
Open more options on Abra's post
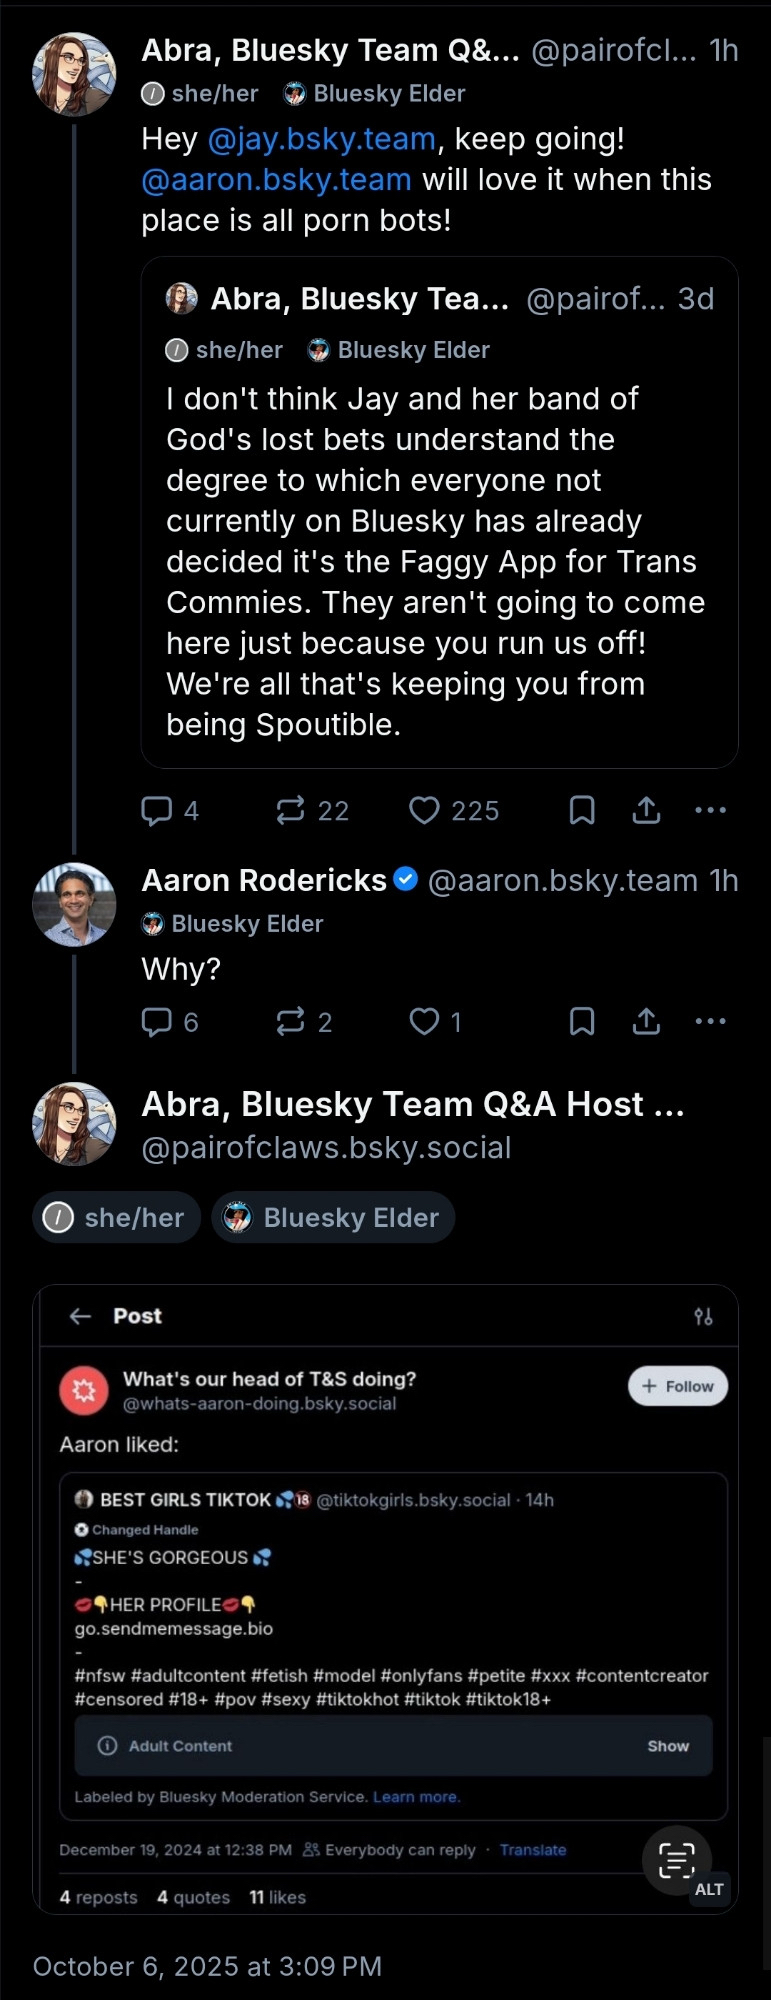(710, 810)
